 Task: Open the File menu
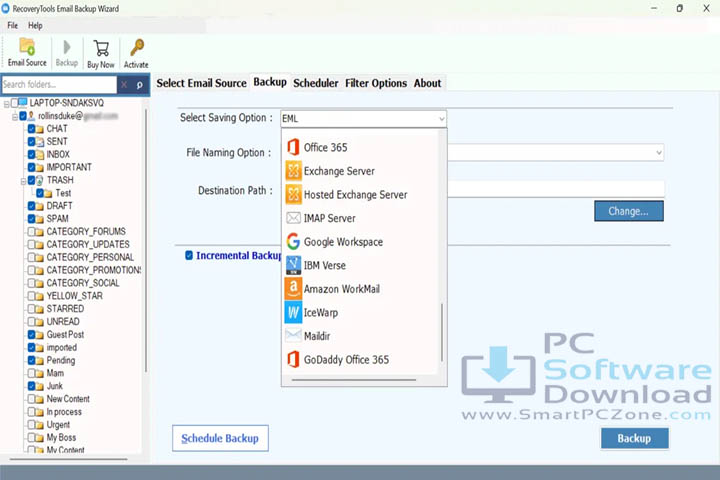(12, 25)
